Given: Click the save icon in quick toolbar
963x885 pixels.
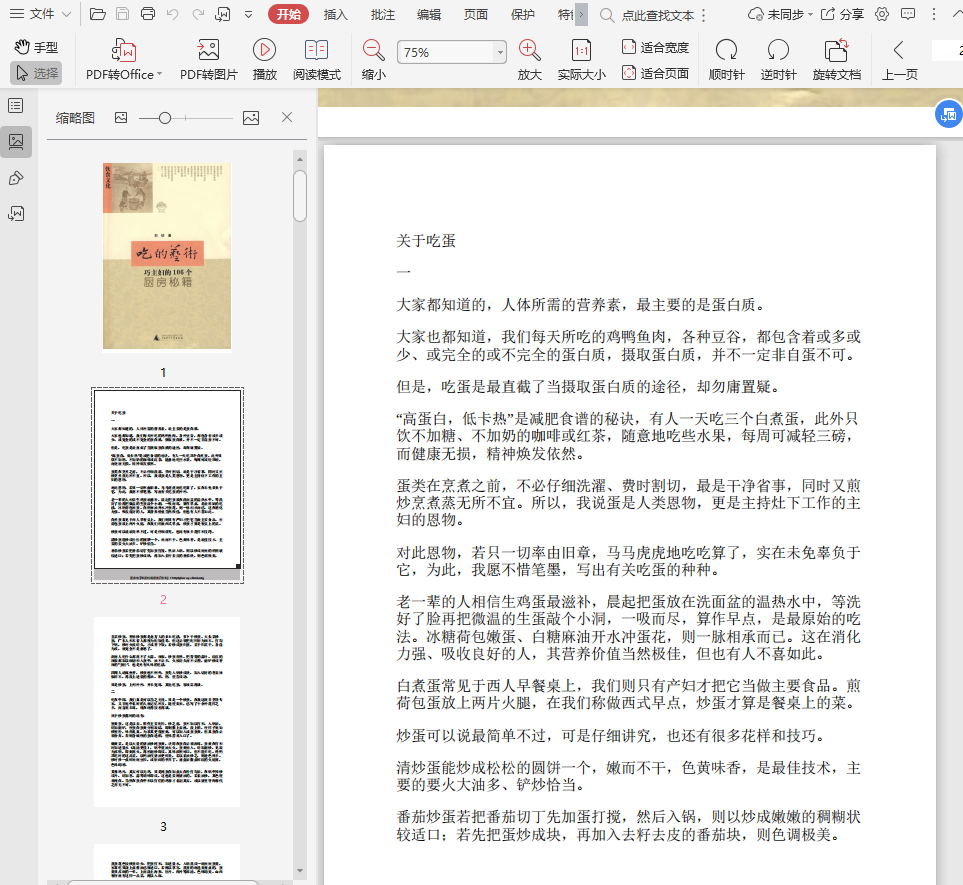Looking at the screenshot, I should coord(123,14).
